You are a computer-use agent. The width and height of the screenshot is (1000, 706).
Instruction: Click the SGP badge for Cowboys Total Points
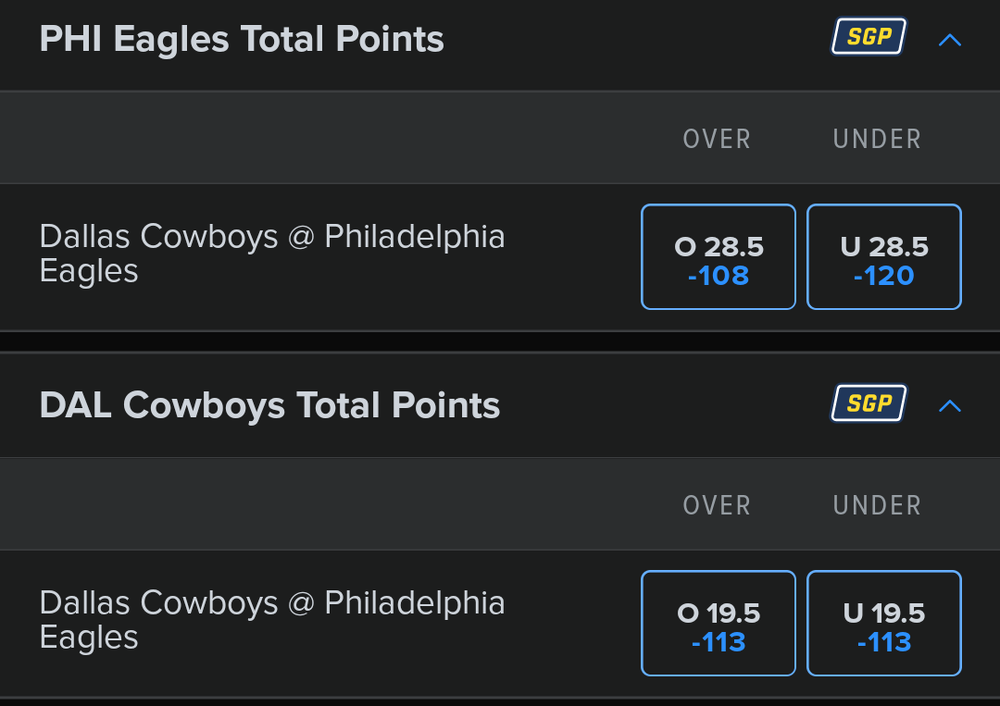868,404
